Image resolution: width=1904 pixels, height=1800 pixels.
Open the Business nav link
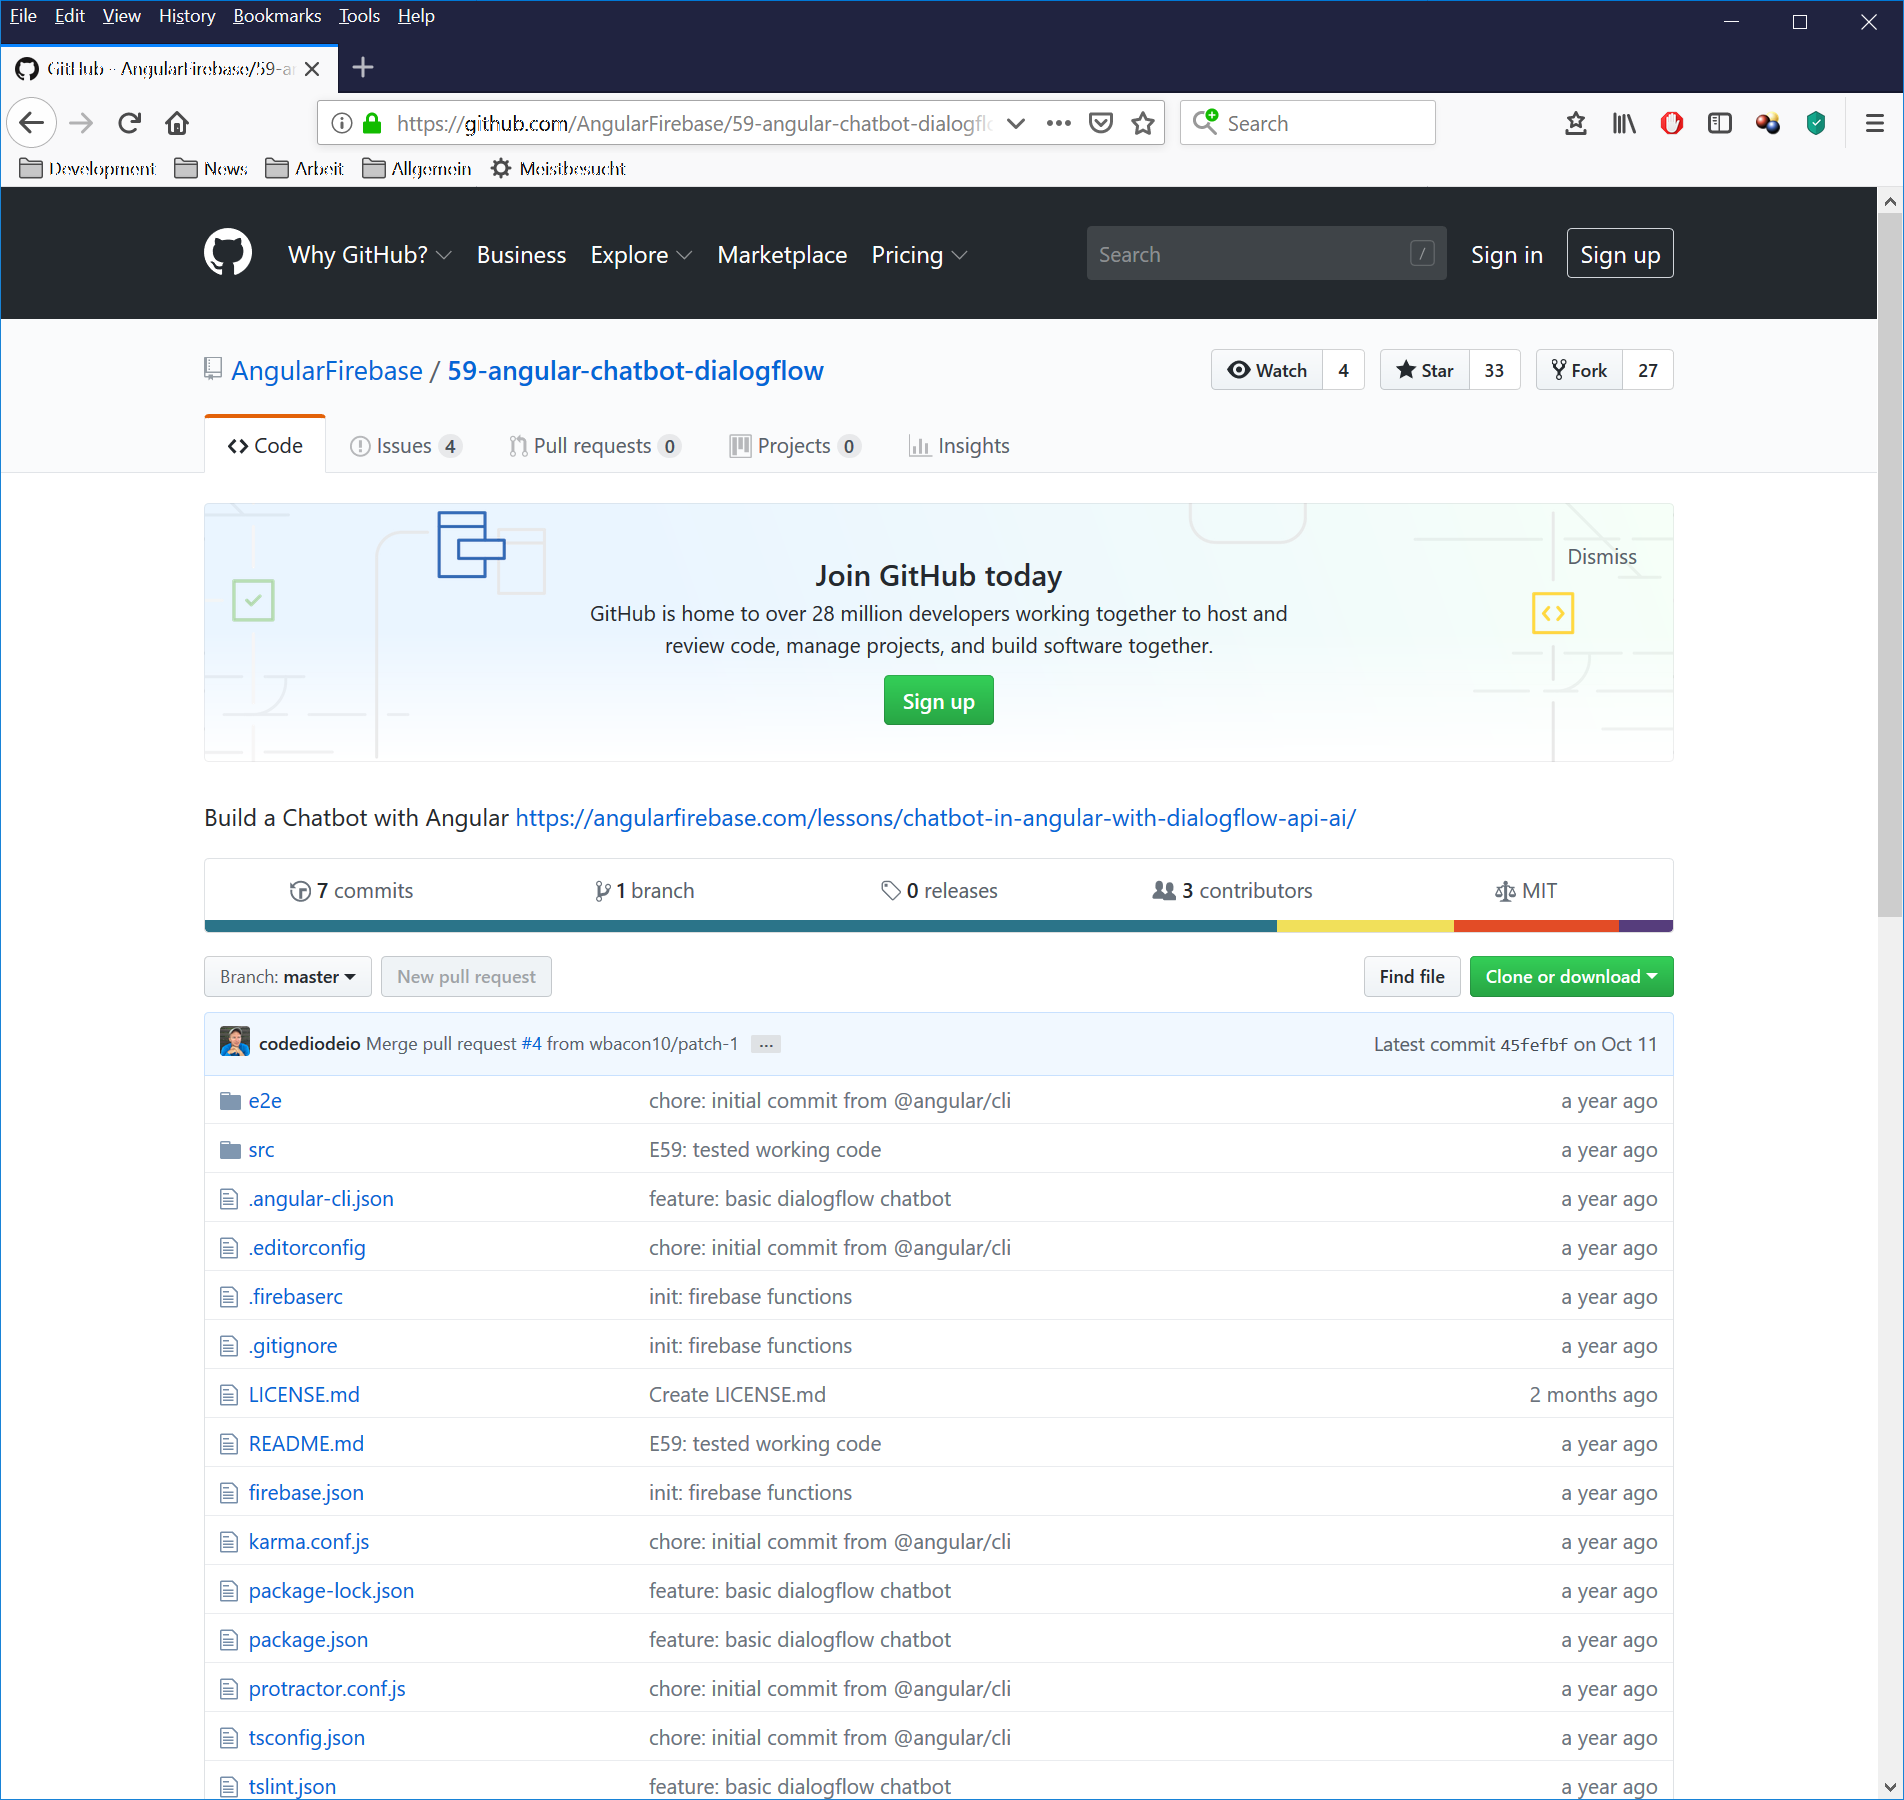[x=521, y=254]
